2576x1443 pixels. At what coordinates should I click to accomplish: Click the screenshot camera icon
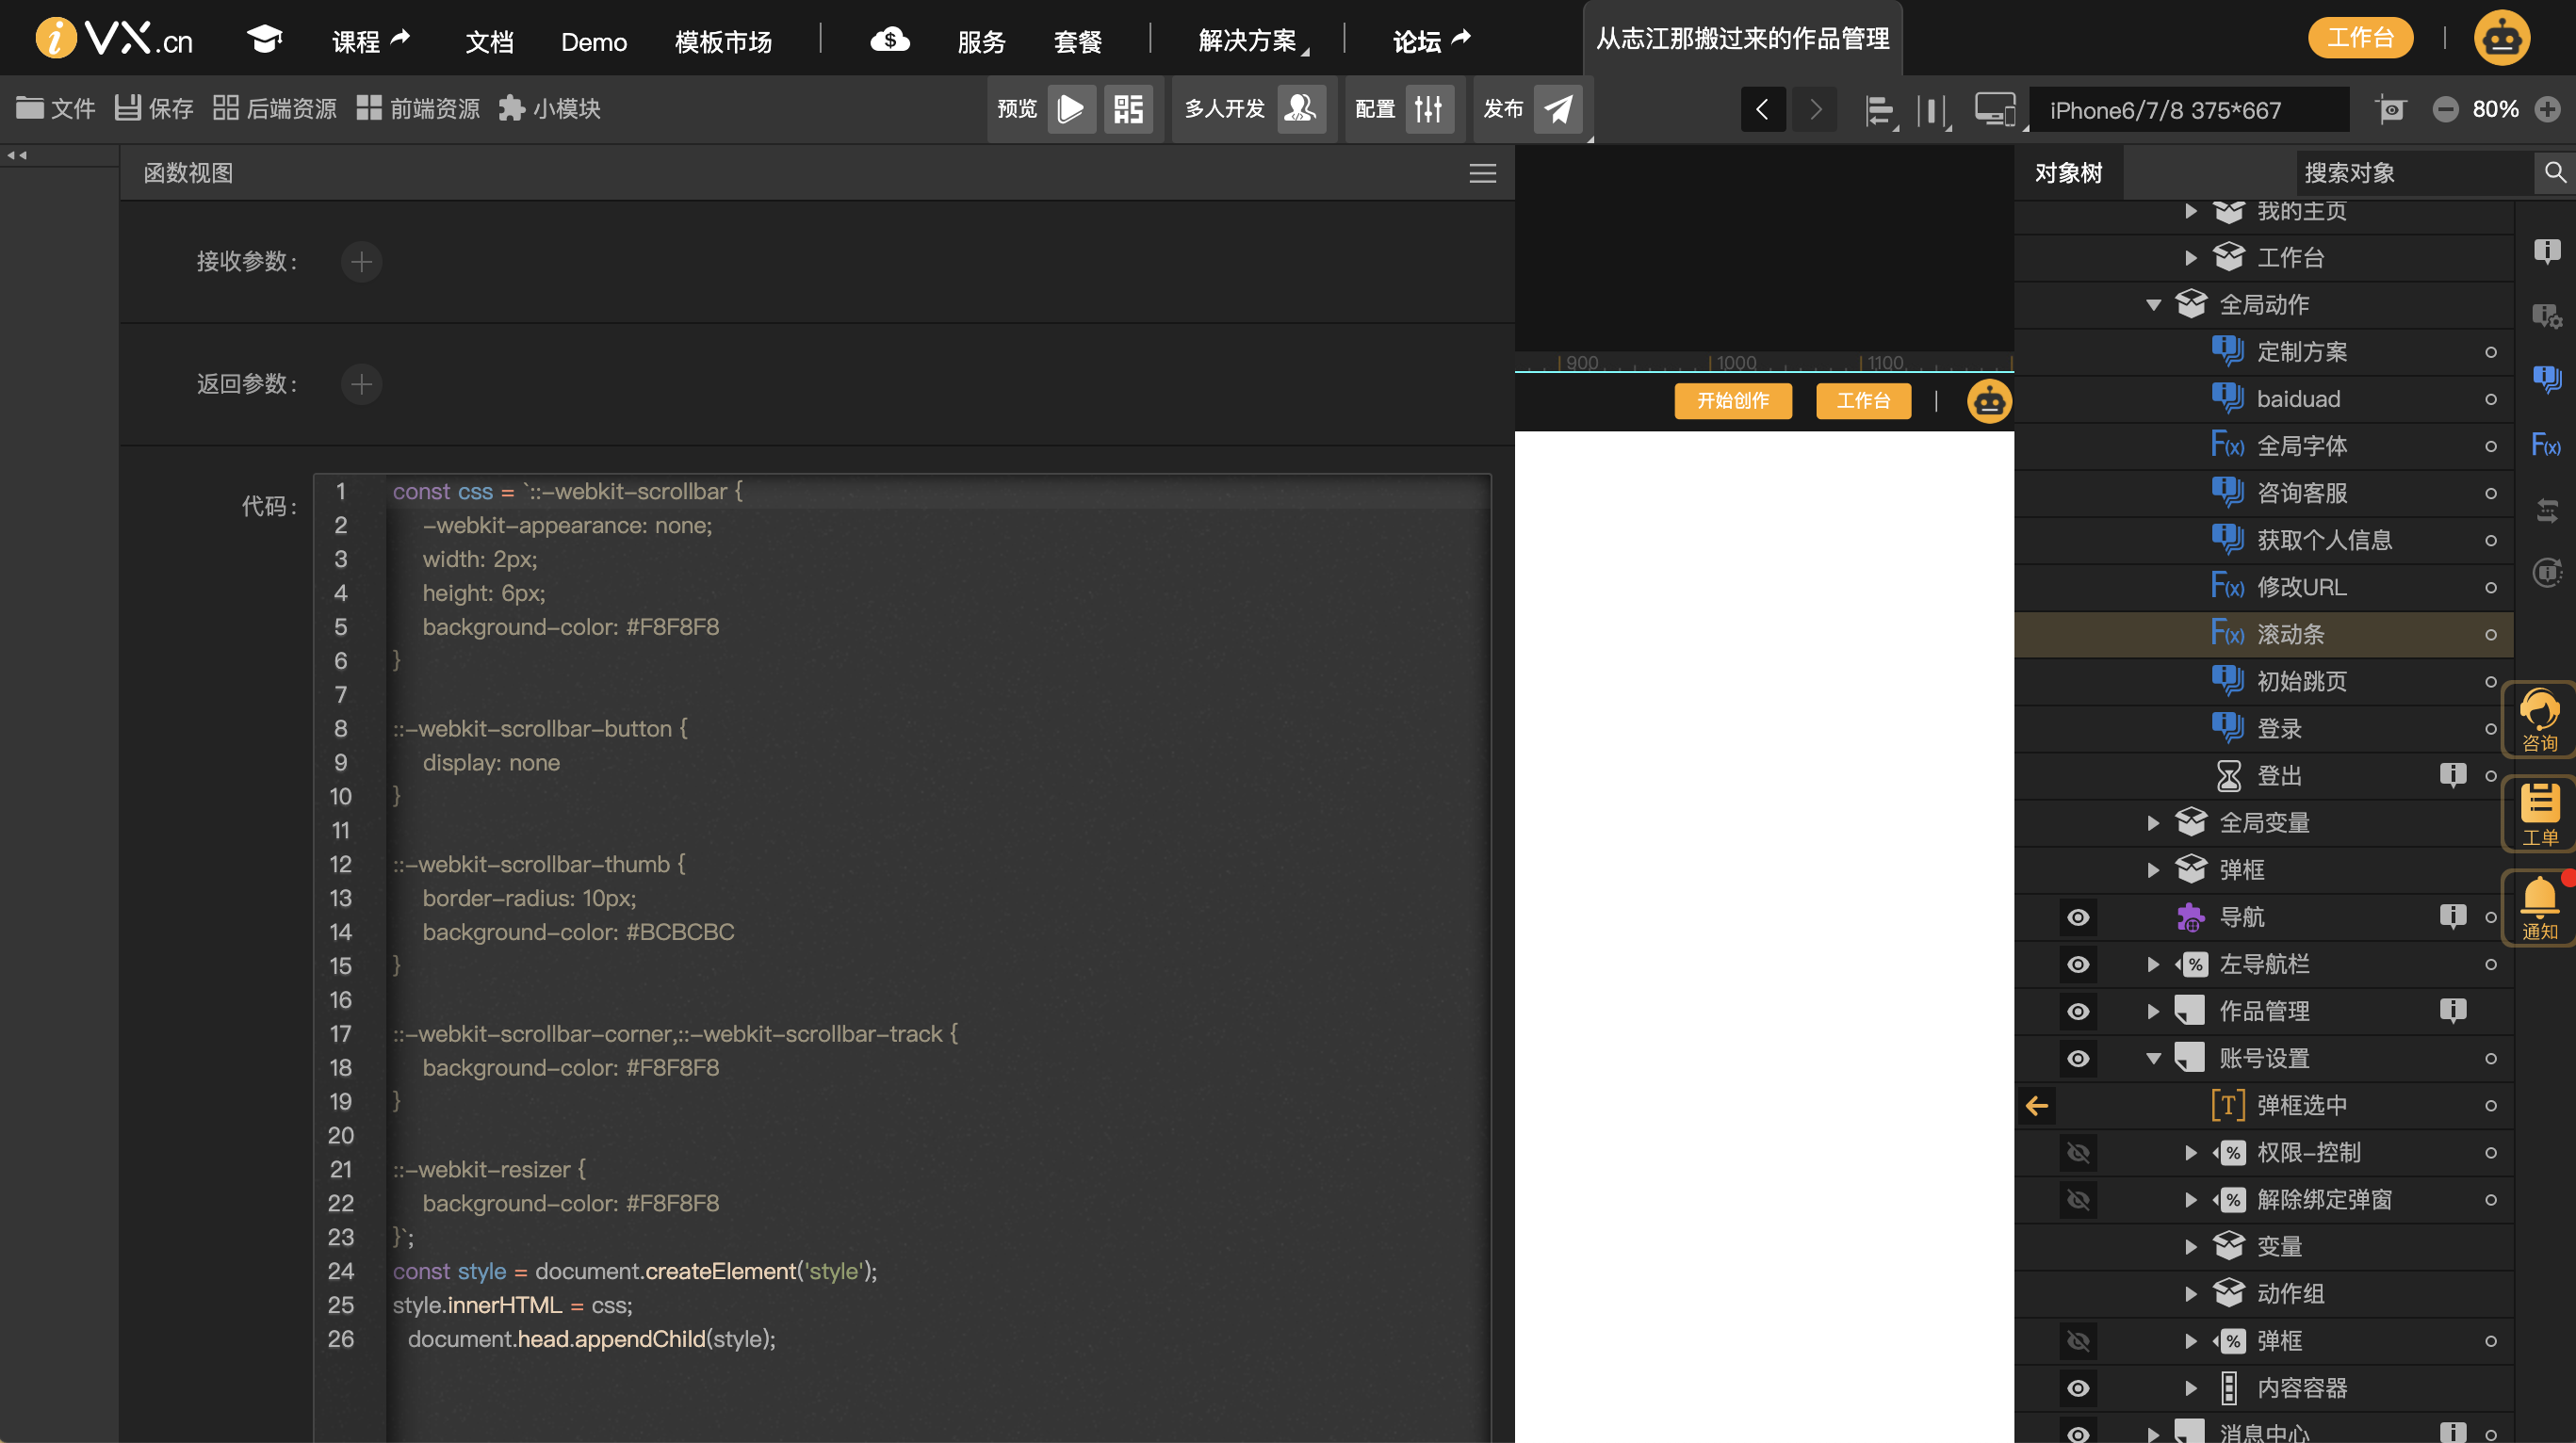coord(2391,109)
